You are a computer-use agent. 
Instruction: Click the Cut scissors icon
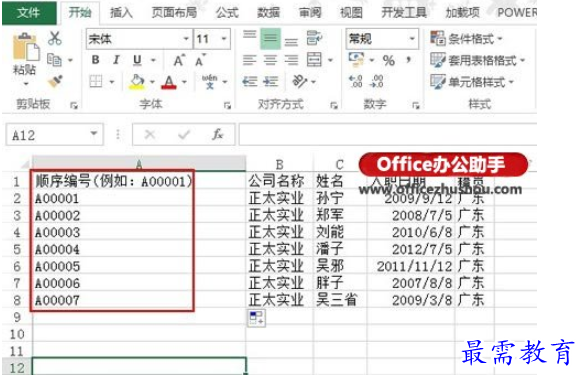55,38
